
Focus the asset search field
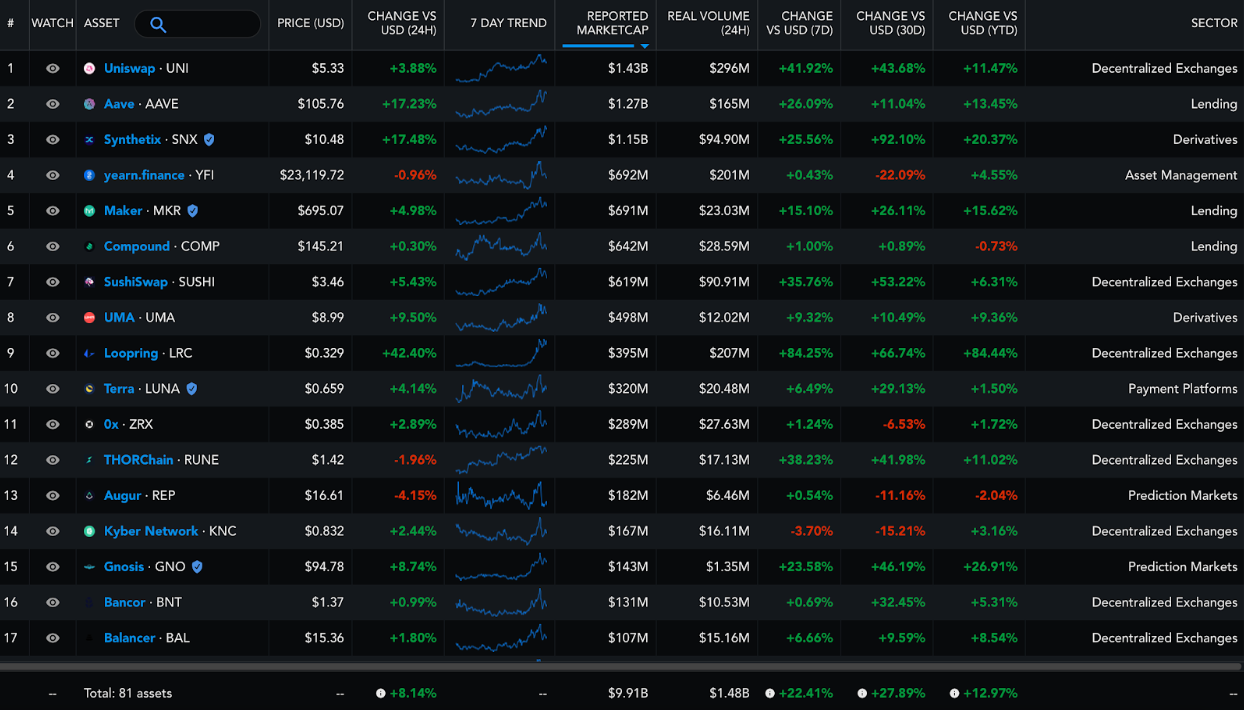pyautogui.click(x=197, y=24)
